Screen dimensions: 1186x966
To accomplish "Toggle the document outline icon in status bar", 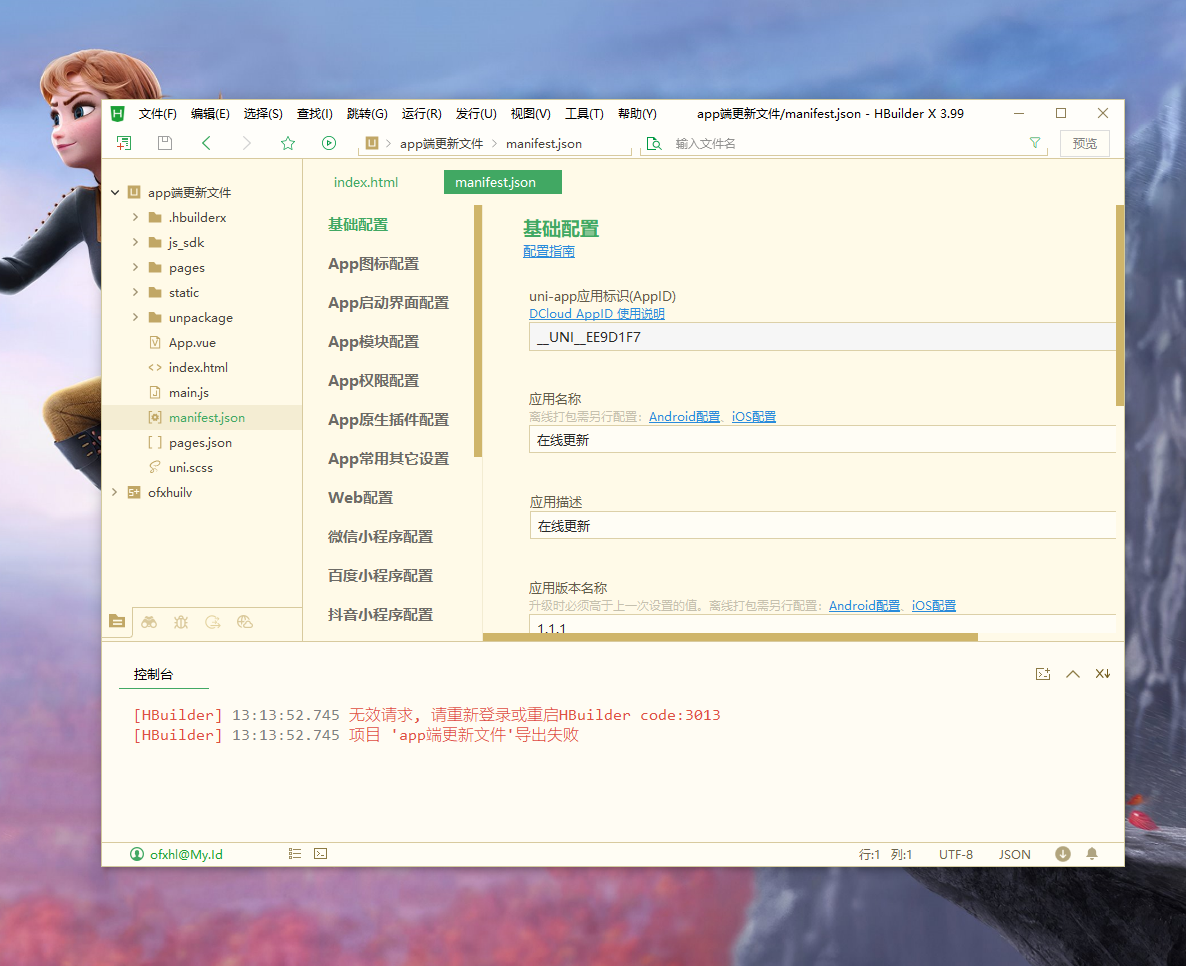I will pos(295,854).
